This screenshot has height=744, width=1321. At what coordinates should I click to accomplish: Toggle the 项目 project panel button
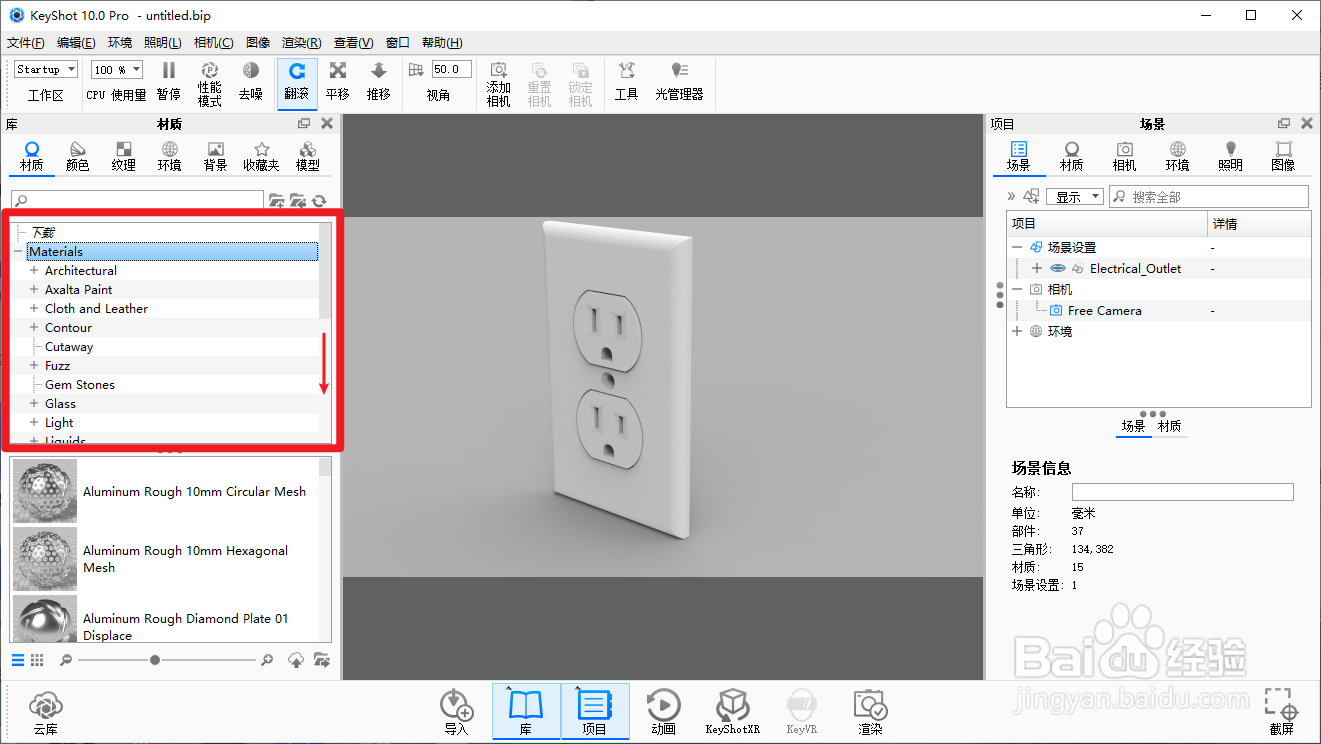tap(595, 712)
